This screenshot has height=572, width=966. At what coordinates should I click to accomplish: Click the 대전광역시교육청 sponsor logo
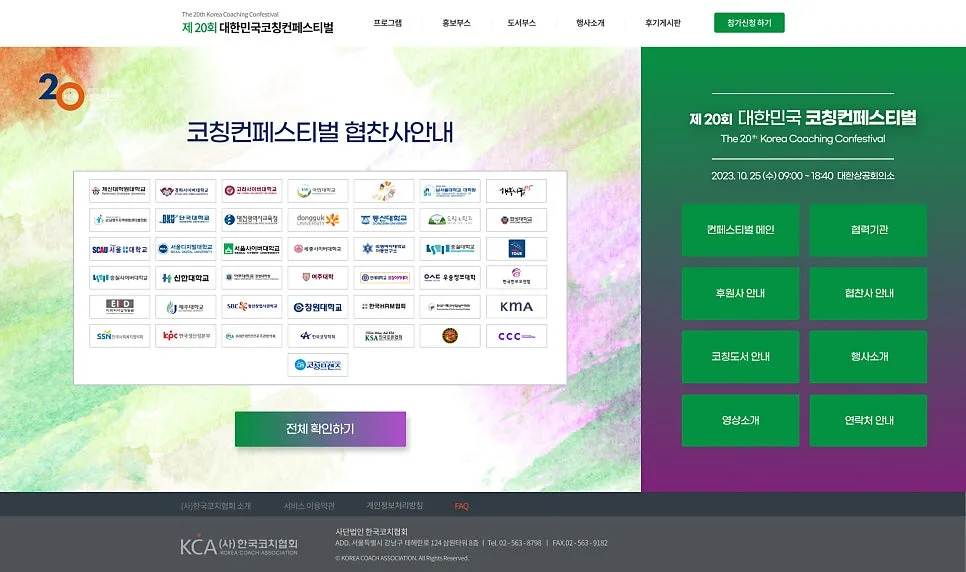(x=252, y=219)
